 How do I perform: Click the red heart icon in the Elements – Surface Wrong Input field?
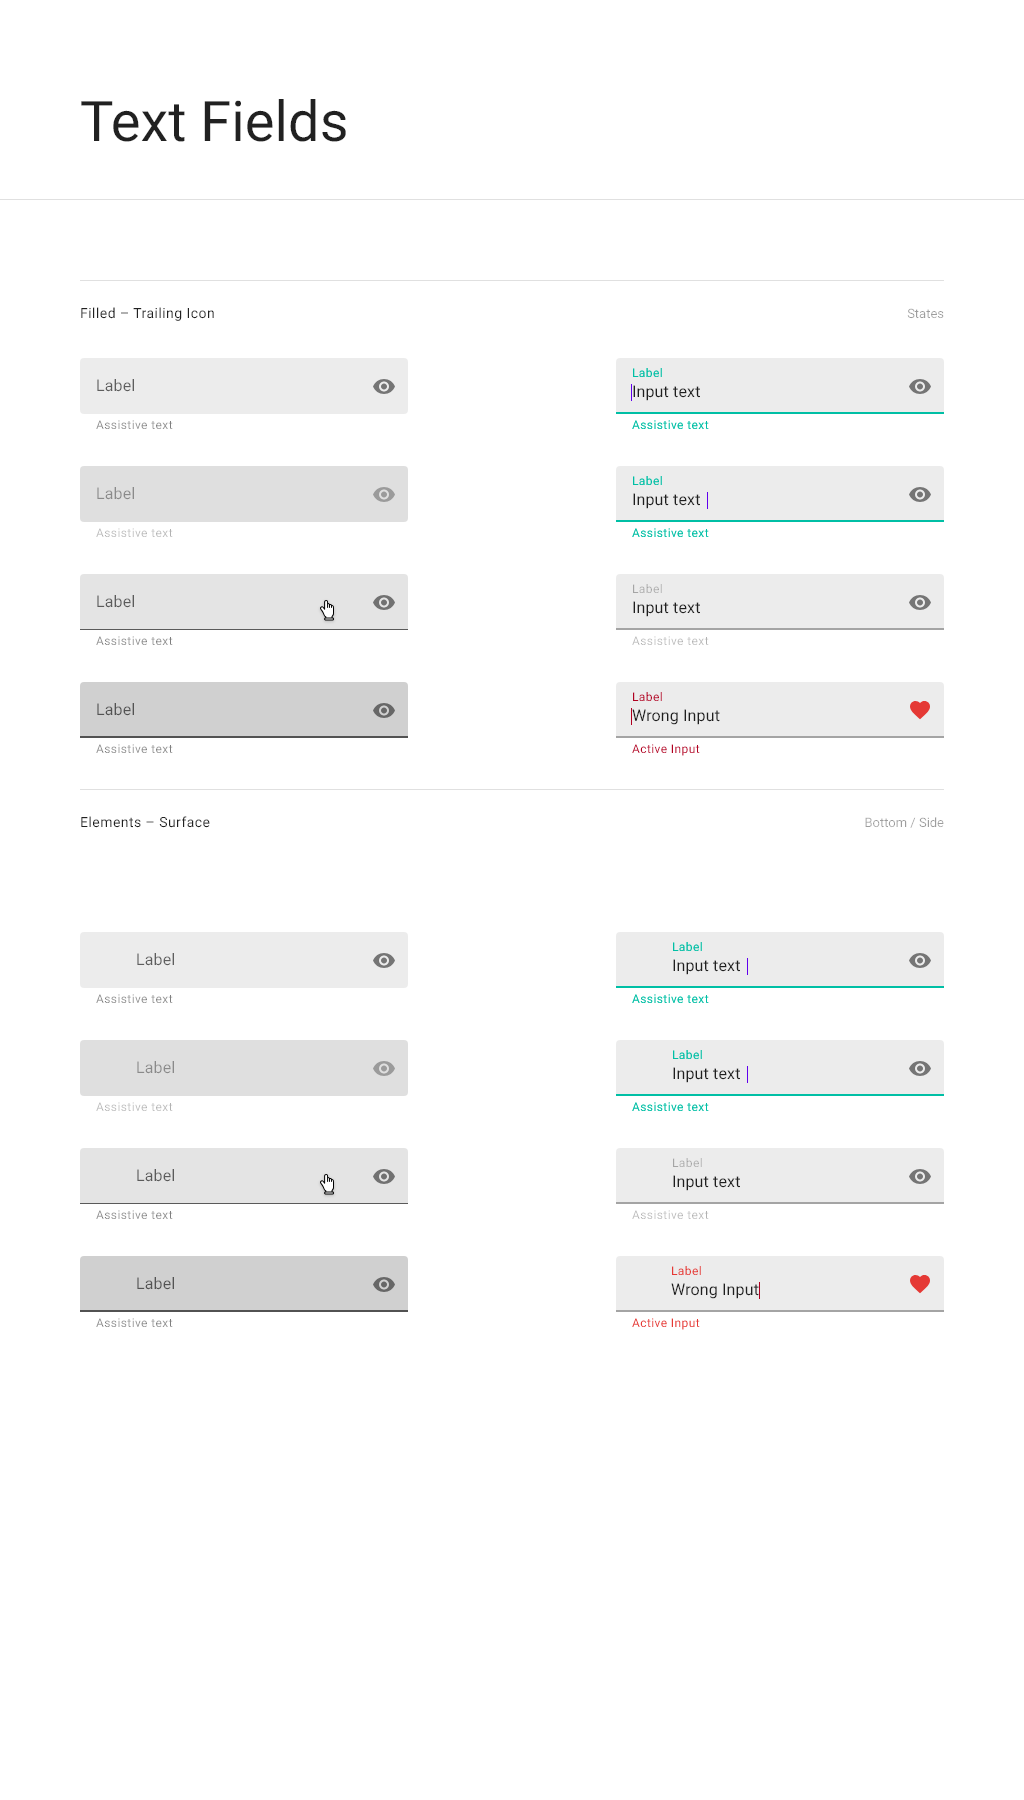point(920,1284)
